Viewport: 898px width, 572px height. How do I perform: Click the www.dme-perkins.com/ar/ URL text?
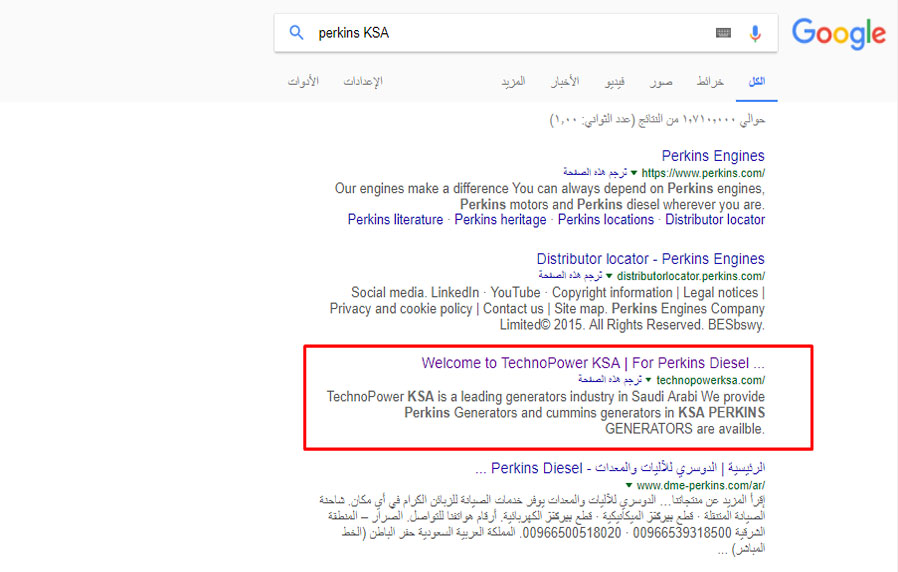(x=701, y=486)
